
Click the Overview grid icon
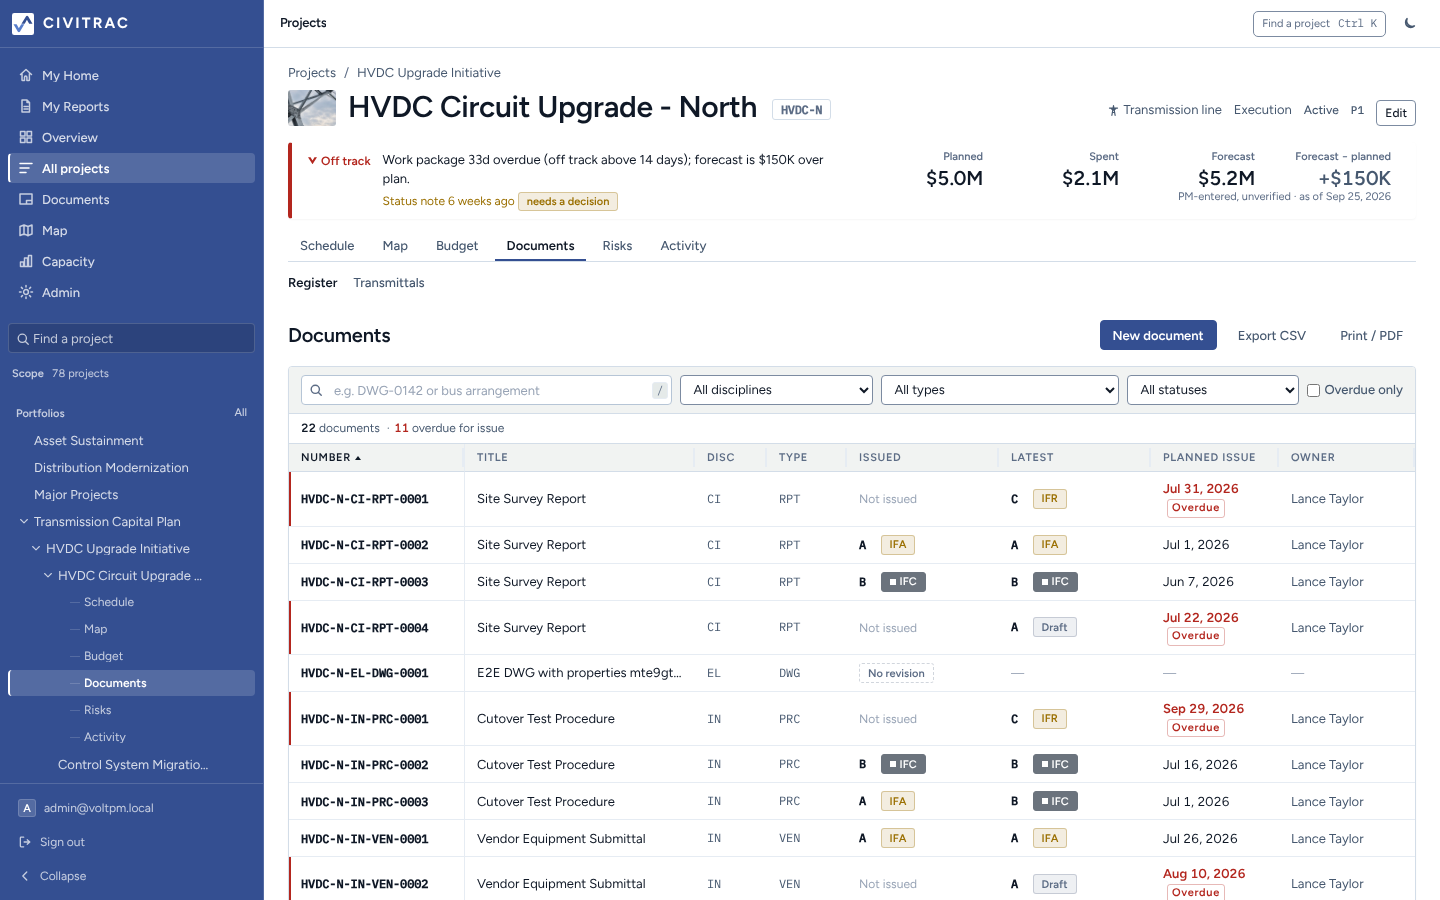point(26,137)
